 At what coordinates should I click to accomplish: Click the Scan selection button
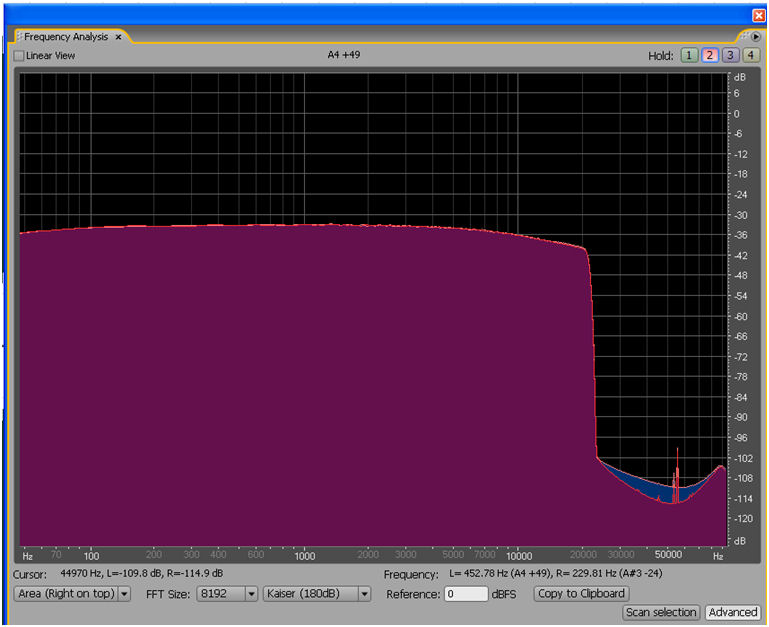coord(661,612)
